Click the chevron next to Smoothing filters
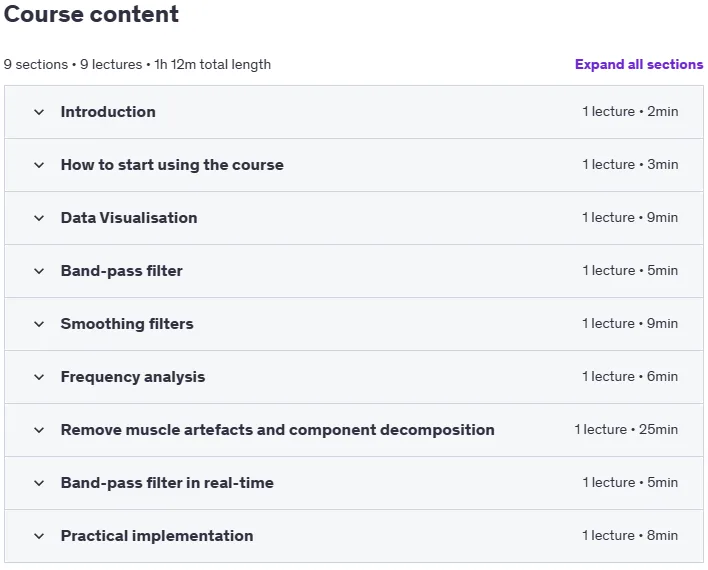This screenshot has height=570, width=708. 39,324
